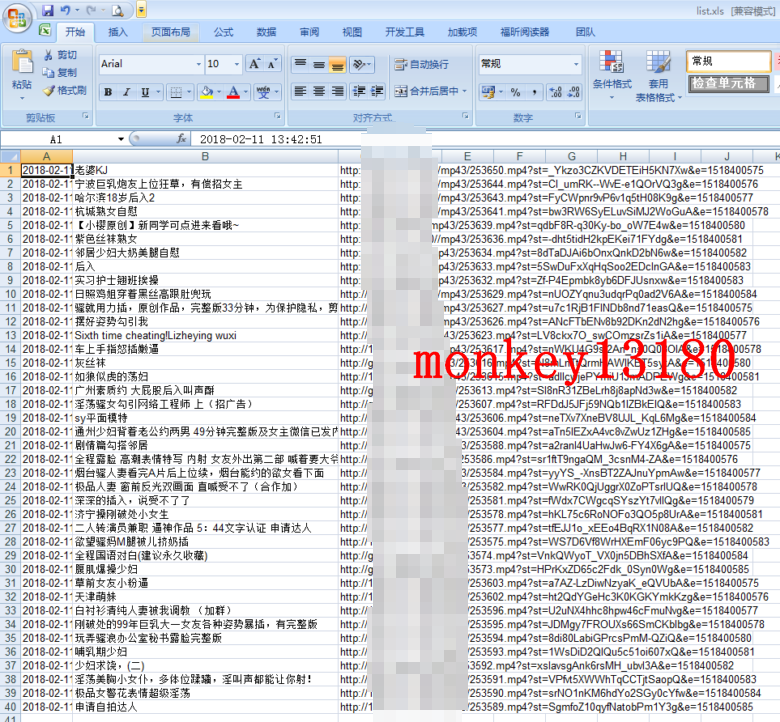Click the red font color swatch
Viewport: 780px width, 722px height.
tap(232, 92)
